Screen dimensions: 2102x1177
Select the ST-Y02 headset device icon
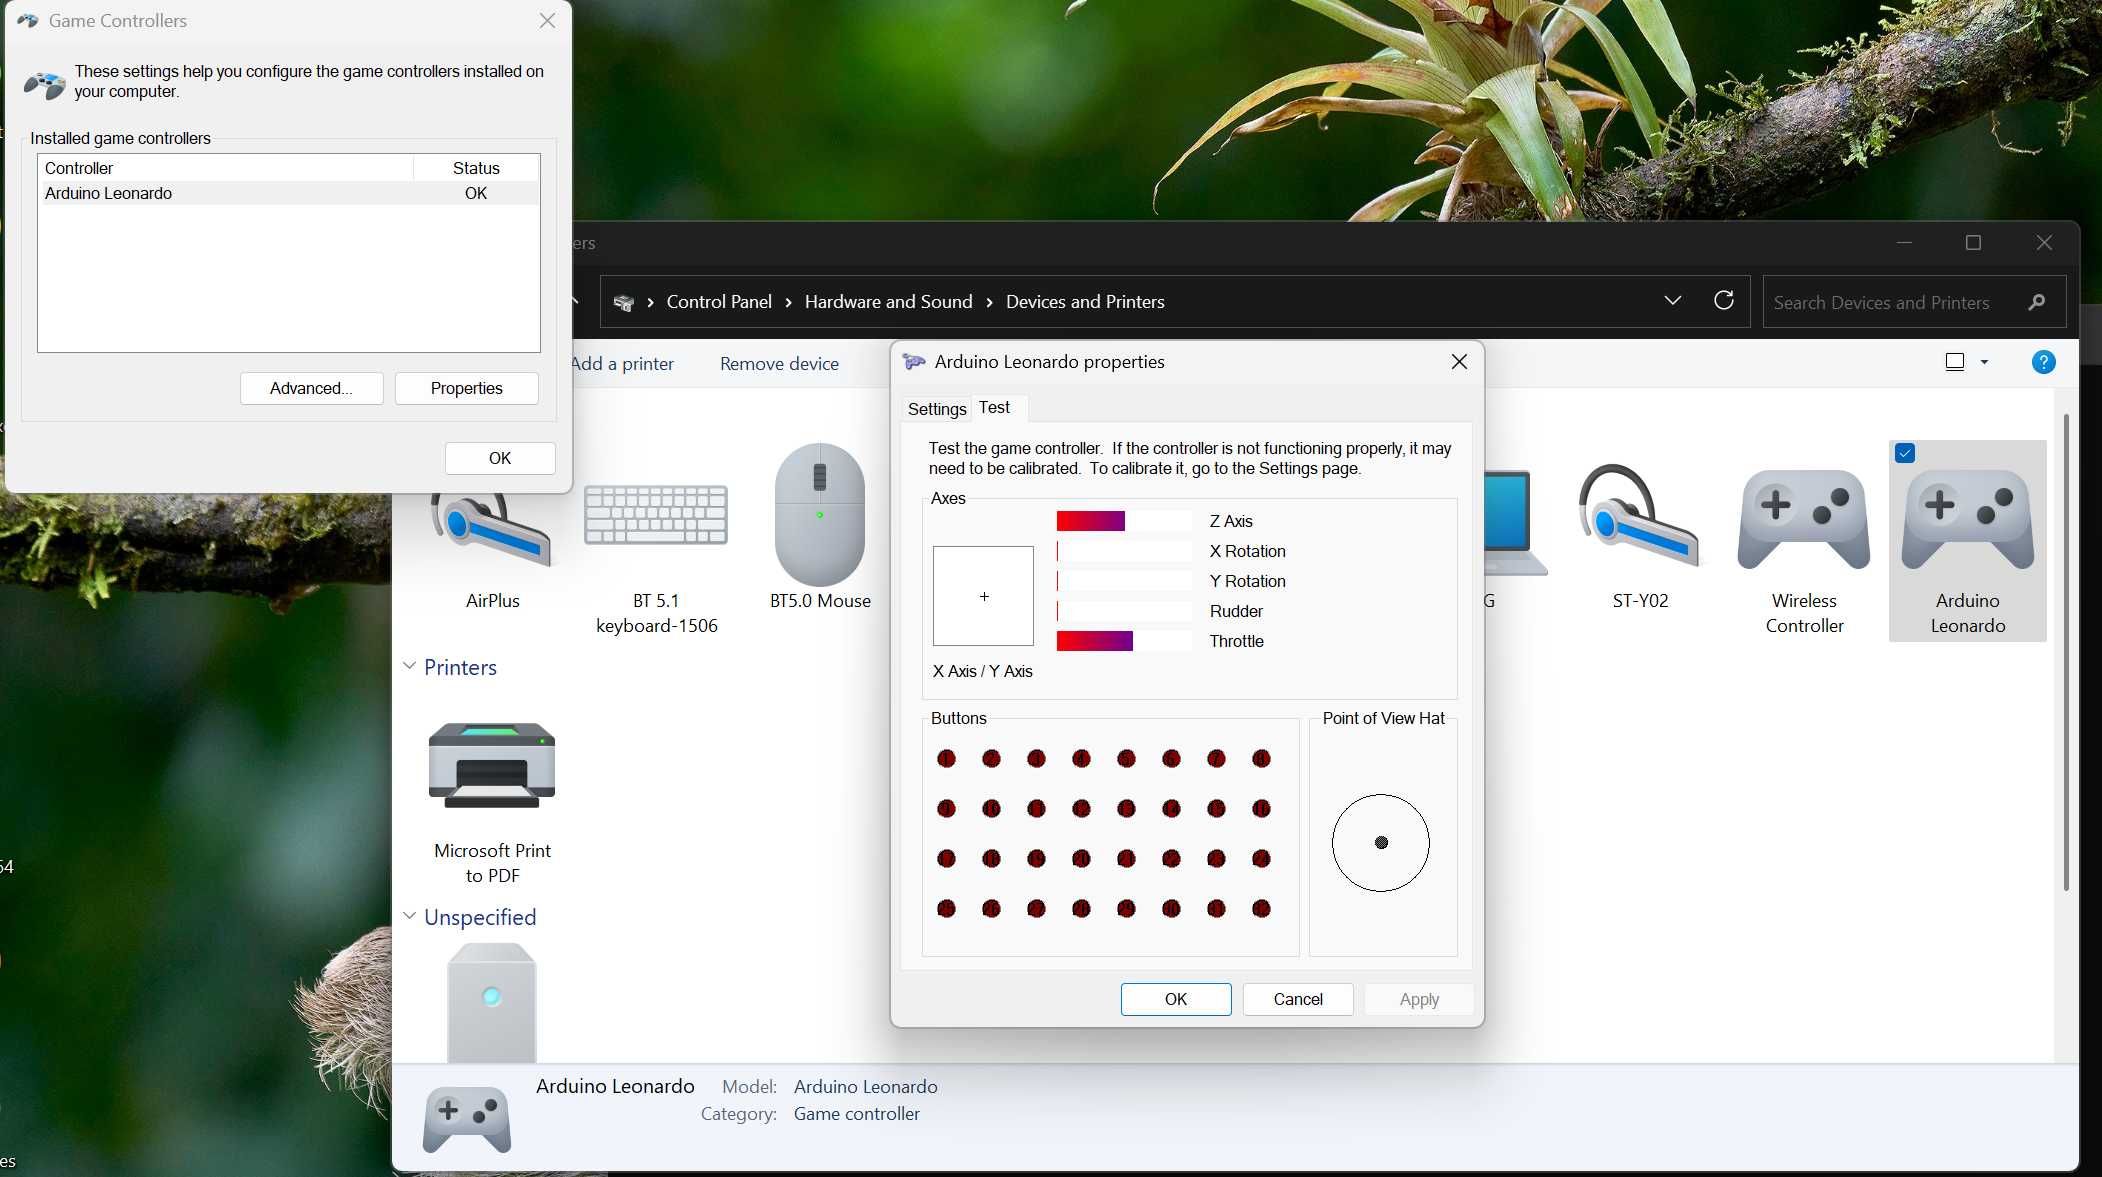coord(1640,516)
